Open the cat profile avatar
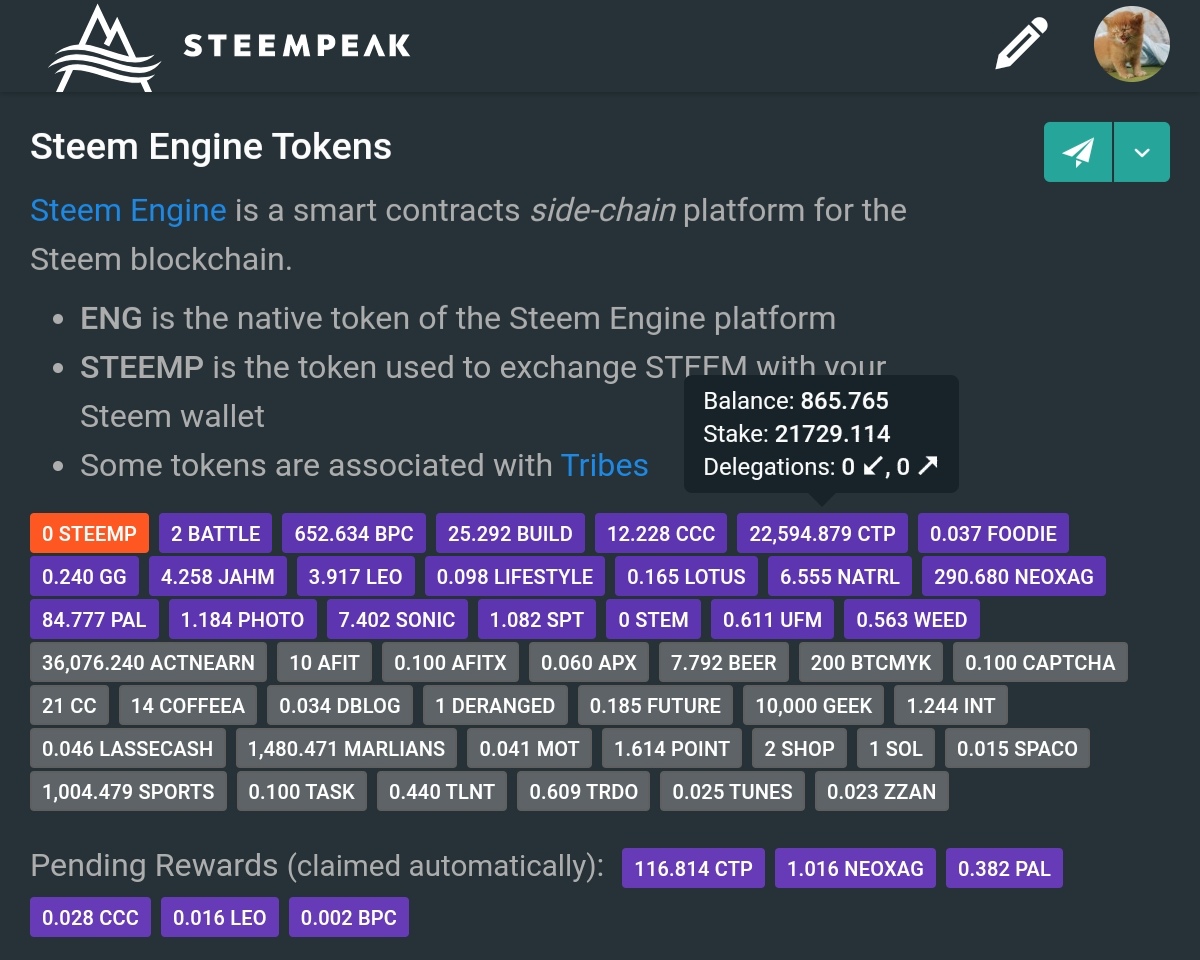 click(x=1131, y=45)
